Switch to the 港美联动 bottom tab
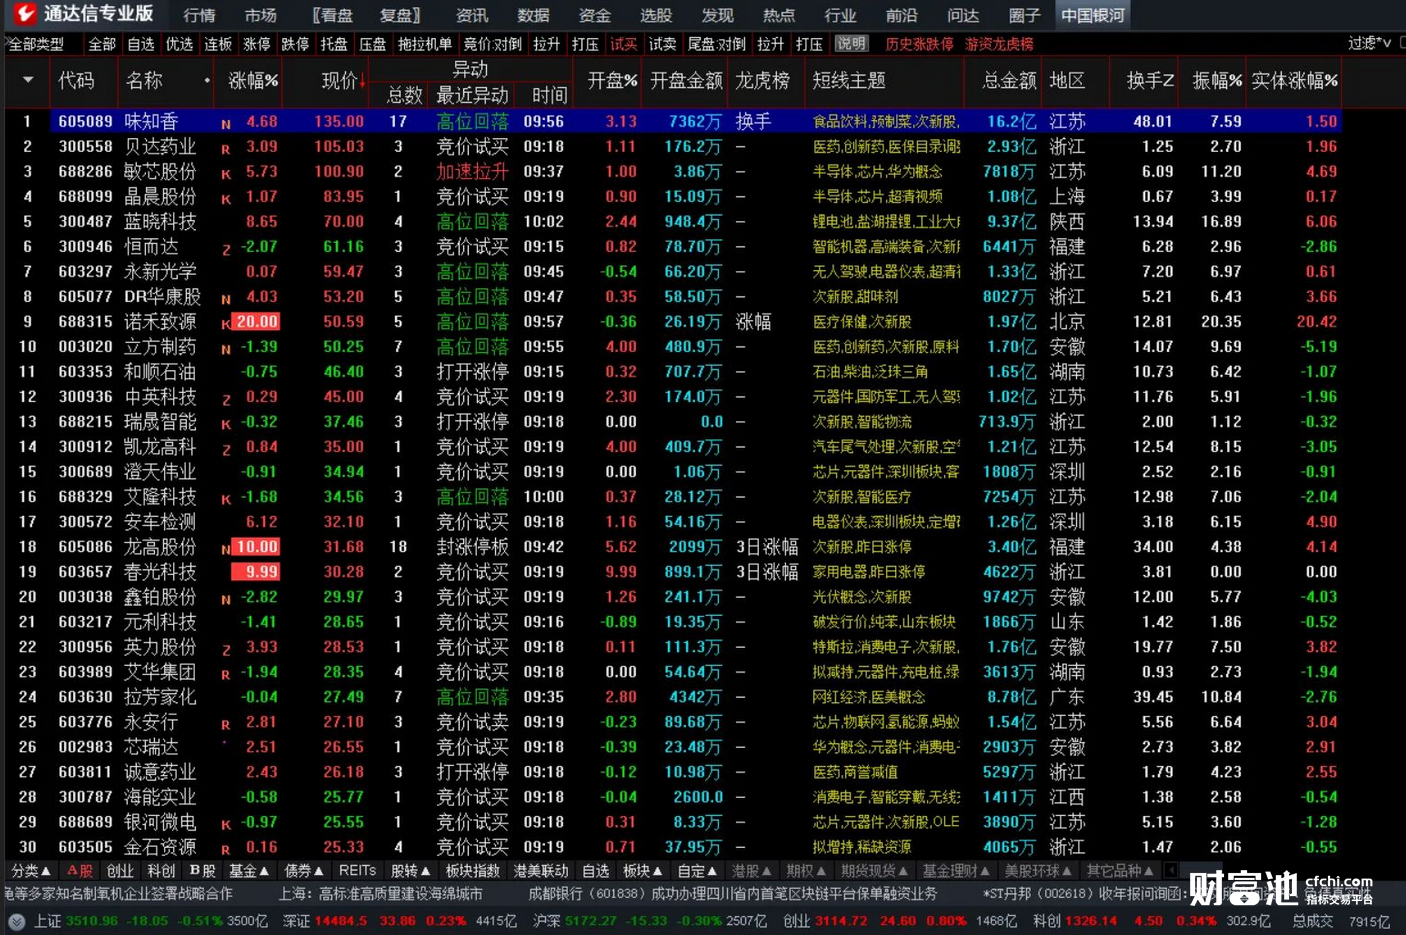The width and height of the screenshot is (1406, 935). pos(541,871)
